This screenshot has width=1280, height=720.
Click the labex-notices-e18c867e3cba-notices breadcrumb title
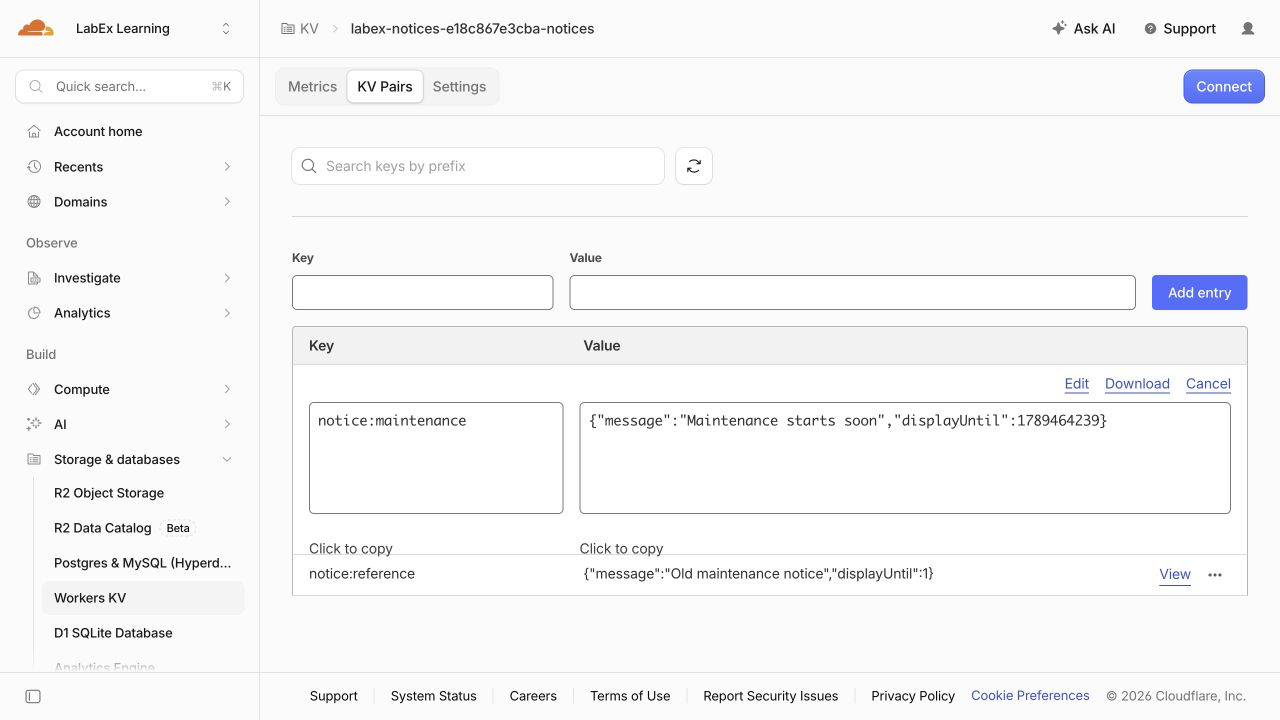(472, 29)
